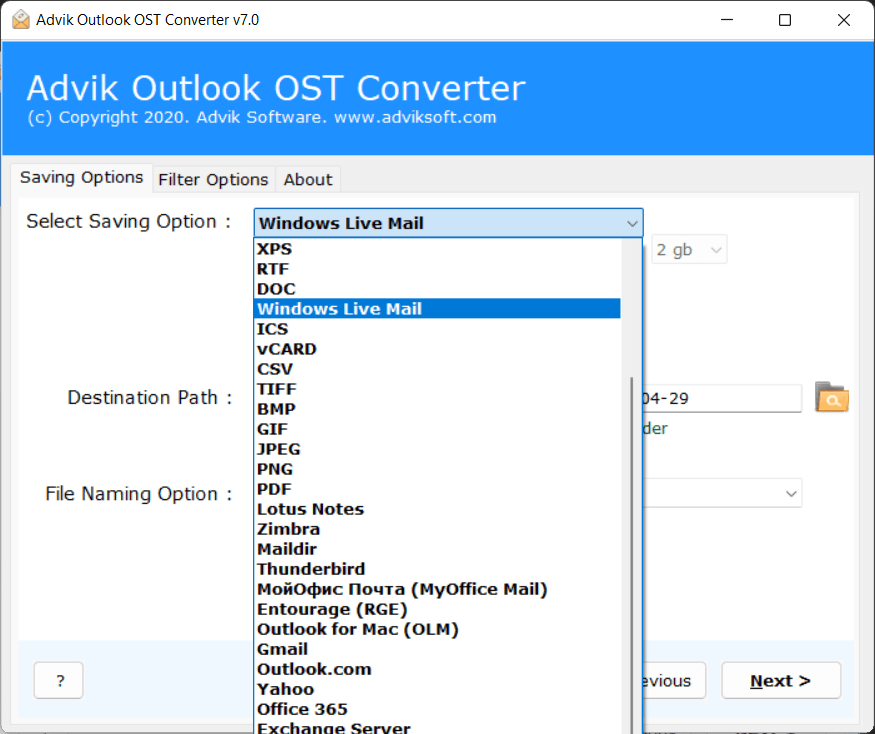Select CSV from the list
This screenshot has height=734, width=875.
pyautogui.click(x=437, y=369)
